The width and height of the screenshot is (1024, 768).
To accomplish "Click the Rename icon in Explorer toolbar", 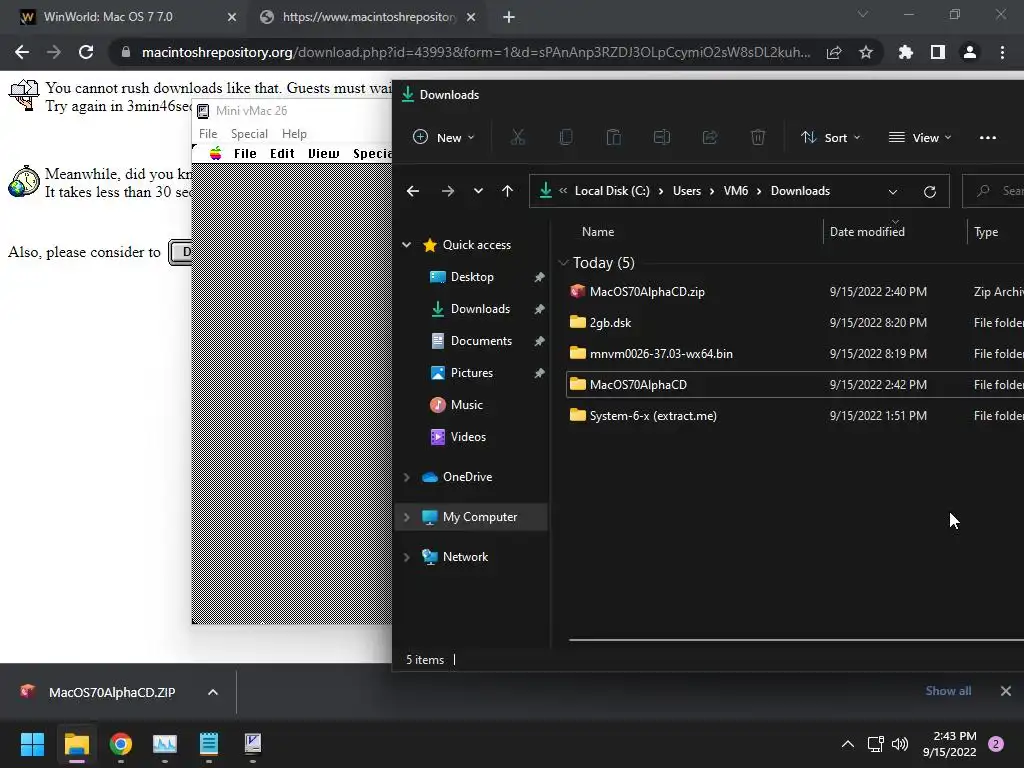I will click(662, 137).
